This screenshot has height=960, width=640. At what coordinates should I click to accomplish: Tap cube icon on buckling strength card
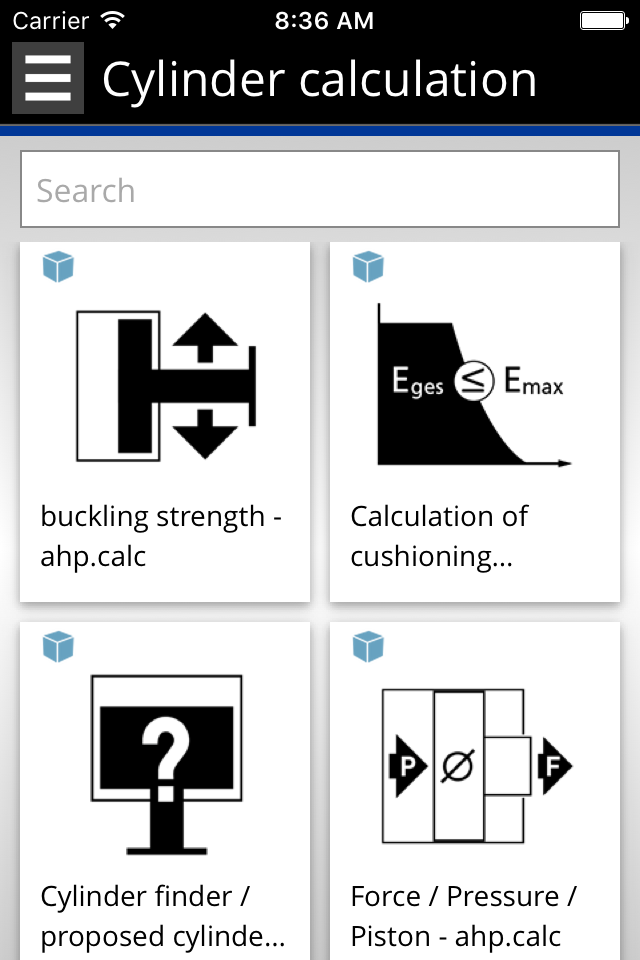[x=58, y=267]
